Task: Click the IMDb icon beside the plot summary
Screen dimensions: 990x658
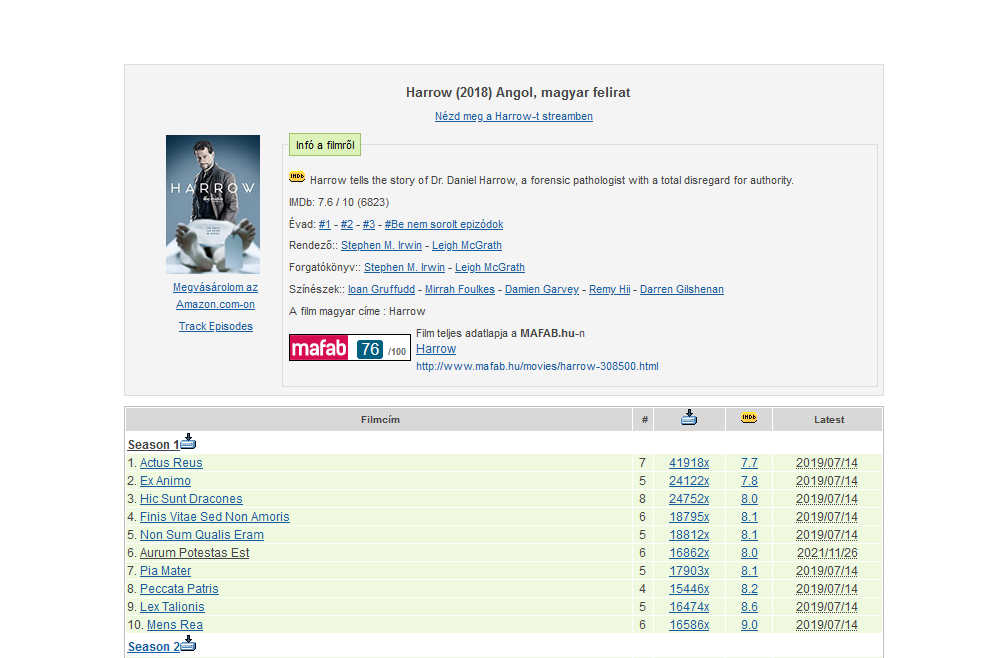Action: click(x=297, y=177)
